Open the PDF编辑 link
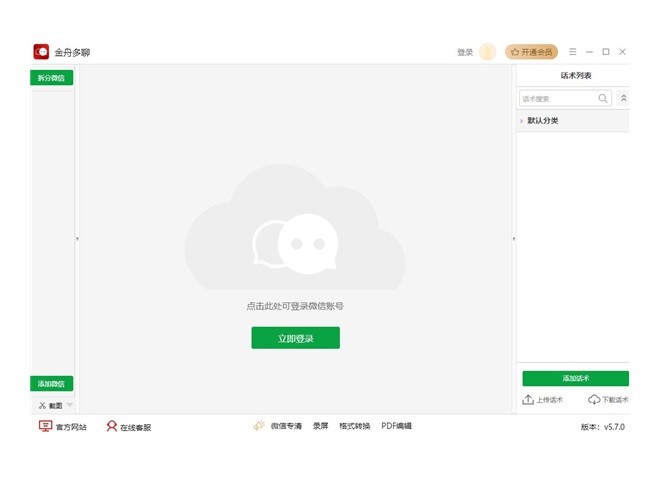Viewport: 668px width, 491px height. point(396,426)
